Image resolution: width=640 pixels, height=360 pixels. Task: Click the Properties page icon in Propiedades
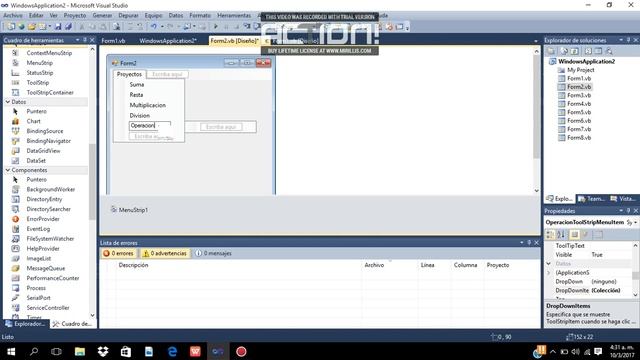click(574, 234)
